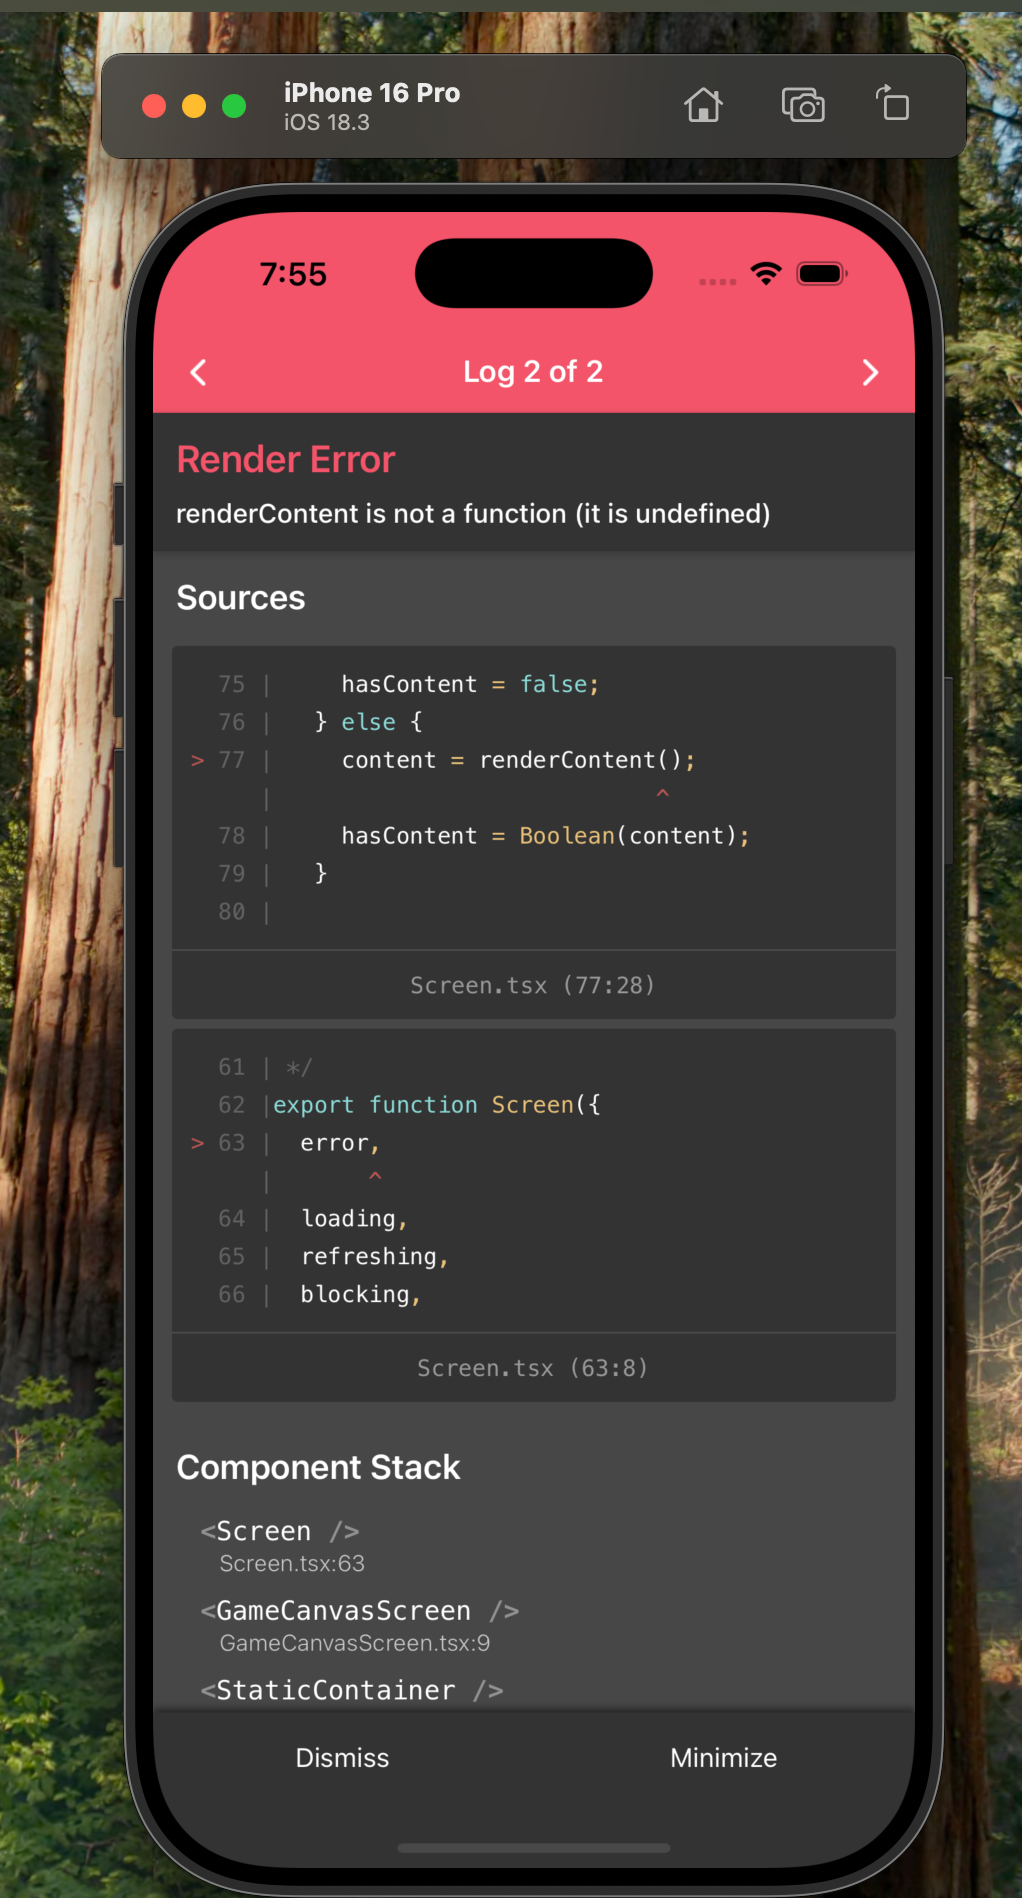This screenshot has width=1022, height=1898.
Task: Open Screen.tsx (63:8) source location
Action: 533,1368
